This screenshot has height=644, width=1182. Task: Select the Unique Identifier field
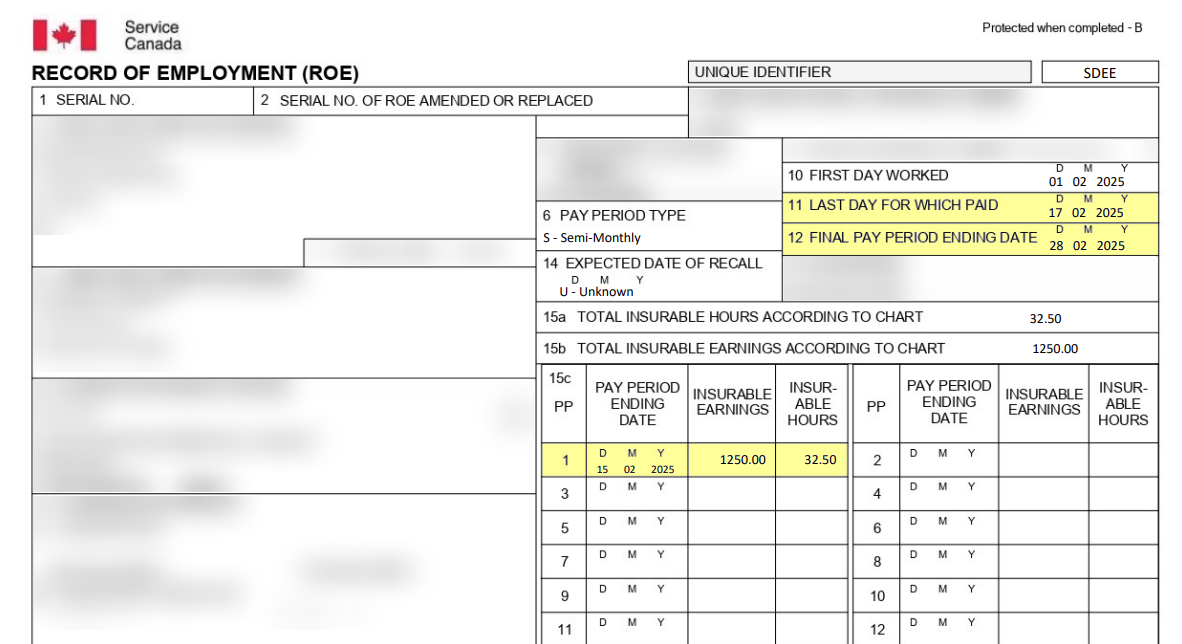[x=860, y=72]
